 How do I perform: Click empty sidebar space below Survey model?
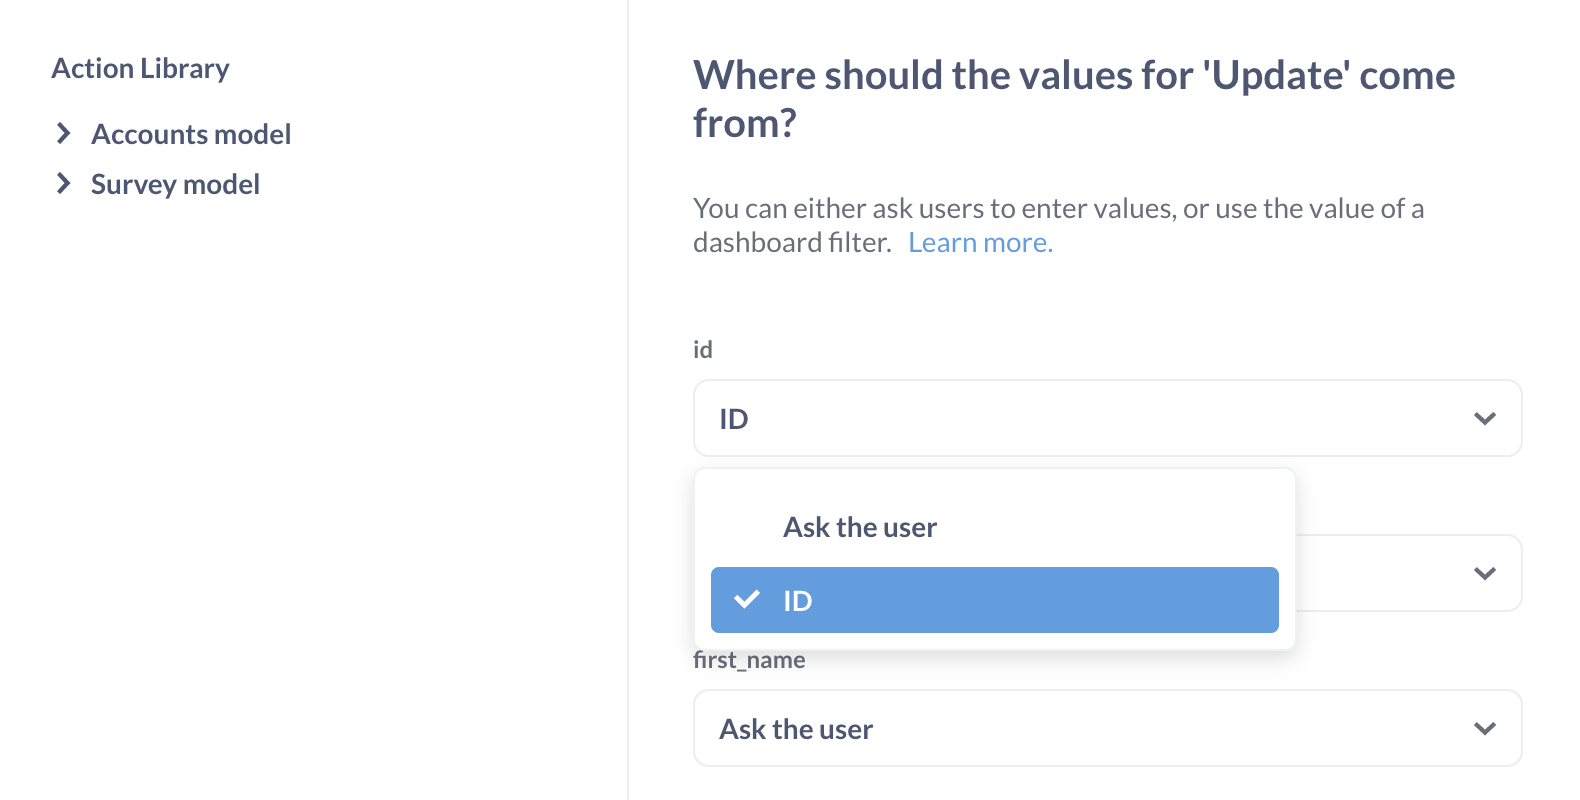[300, 450]
